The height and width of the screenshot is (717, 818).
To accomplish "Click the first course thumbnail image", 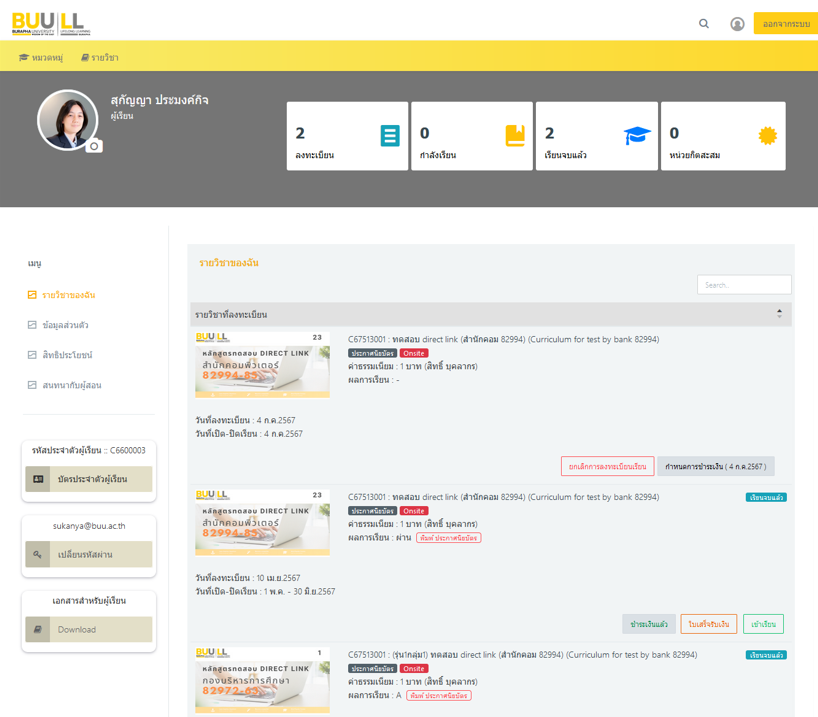I will tap(262, 365).
